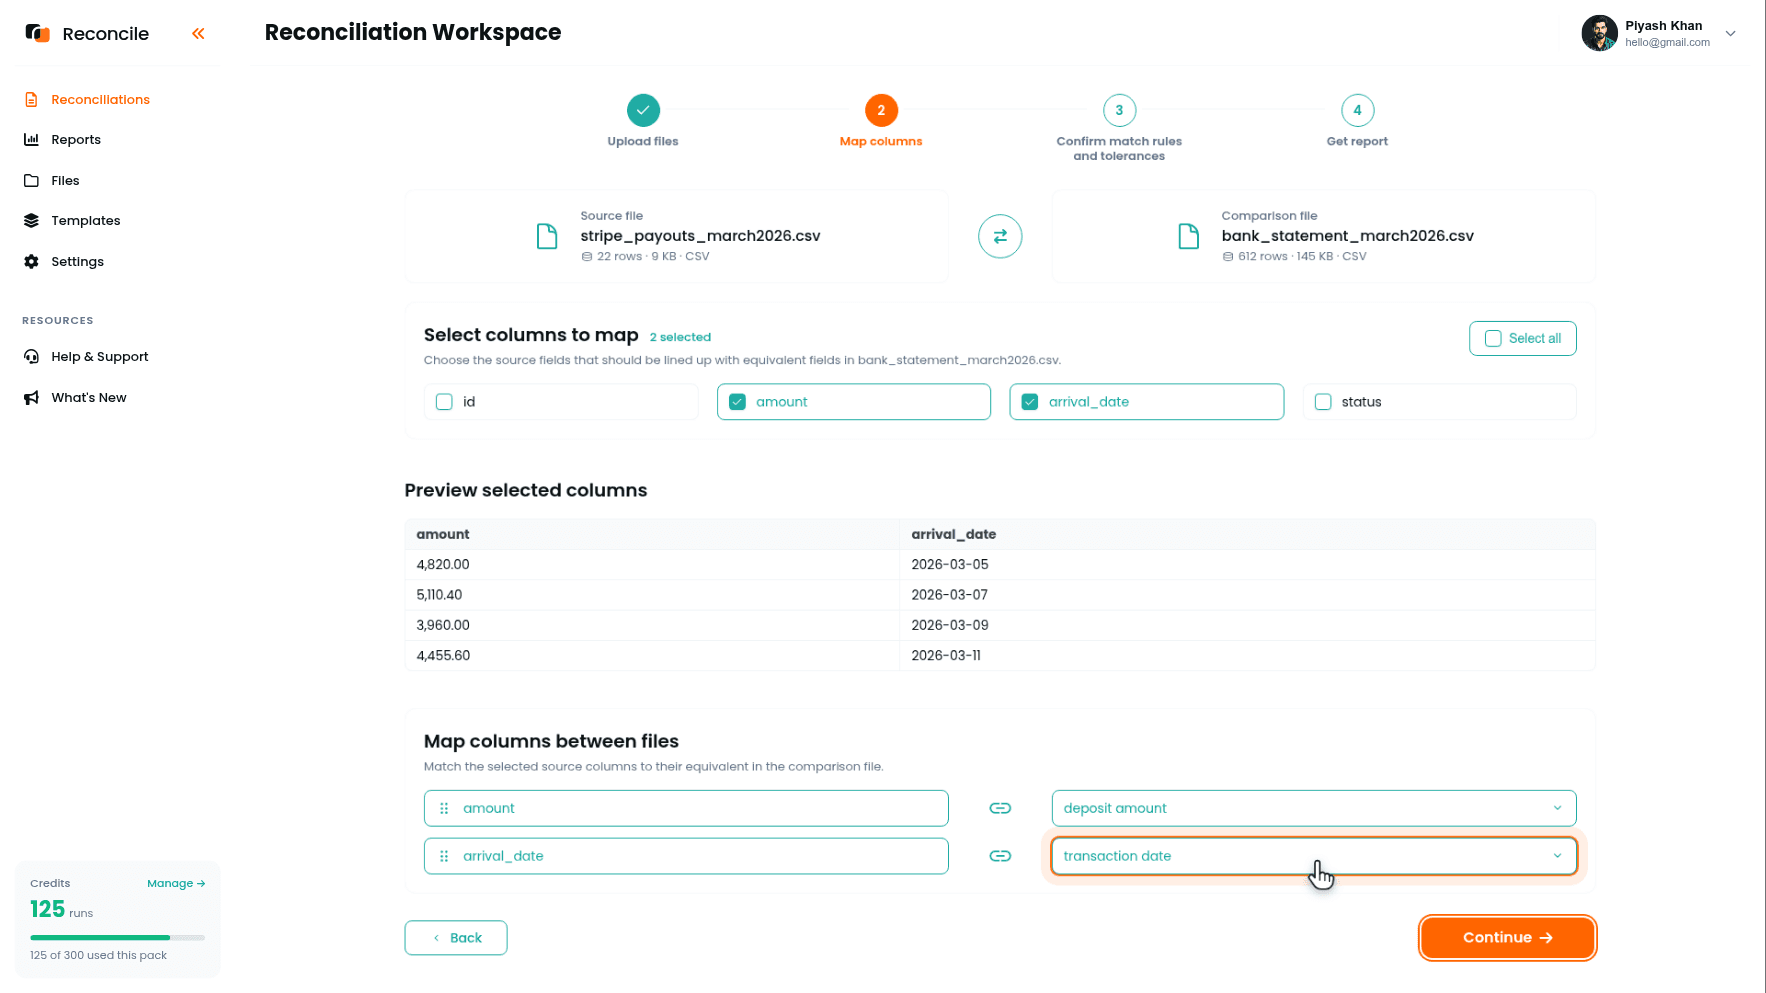Open What's New in the sidebar
Image resolution: width=1766 pixels, height=993 pixels.
[88, 397]
